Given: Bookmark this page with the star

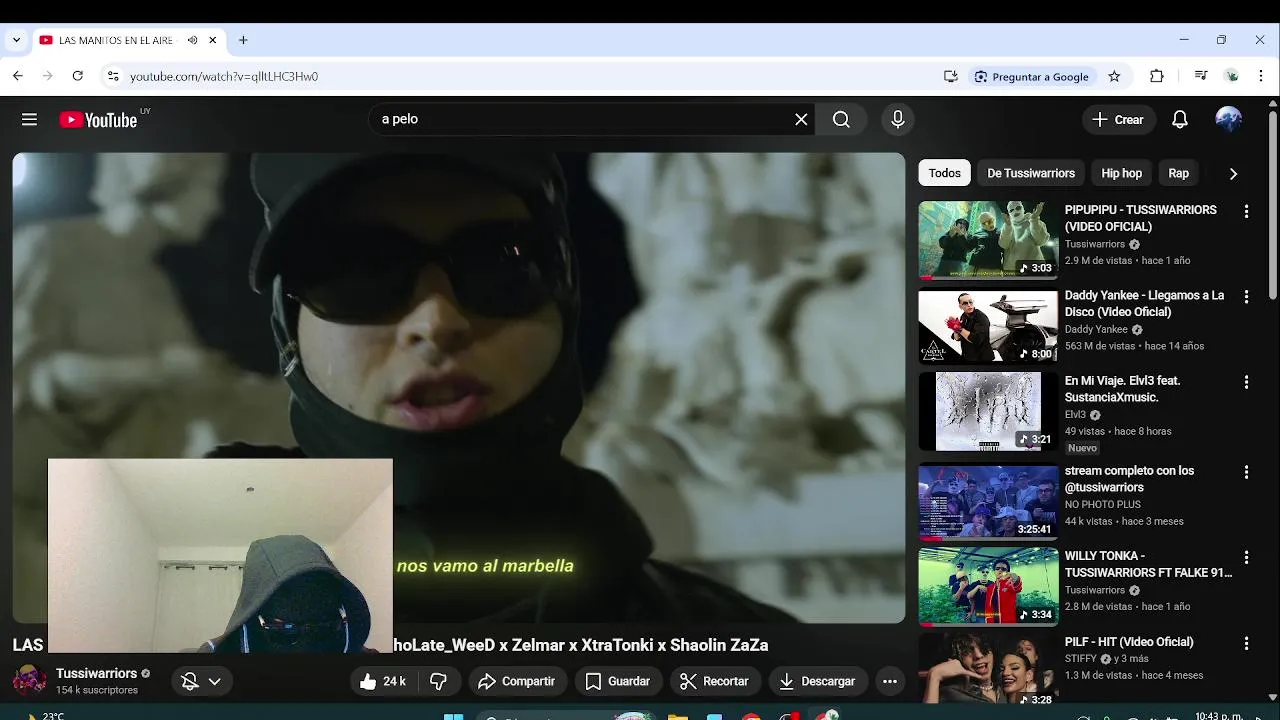Looking at the screenshot, I should pyautogui.click(x=1114, y=76).
